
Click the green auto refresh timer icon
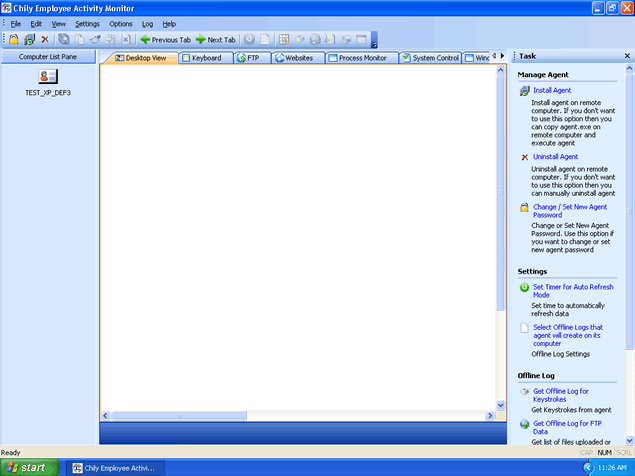[525, 287]
